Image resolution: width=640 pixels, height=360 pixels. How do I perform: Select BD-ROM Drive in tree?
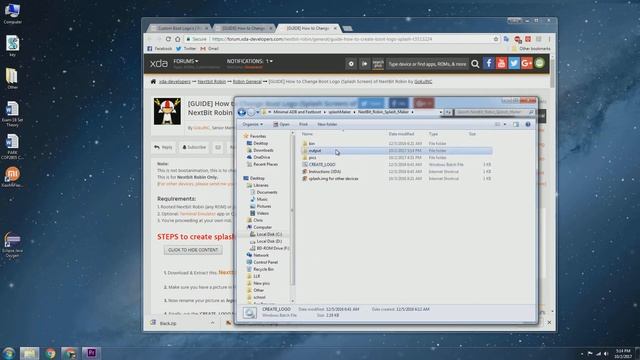click(x=273, y=248)
